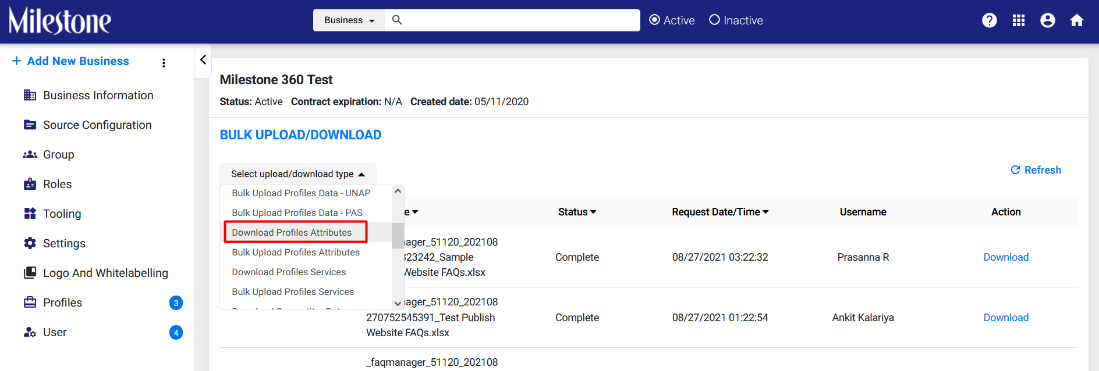Click the Logo And Whitelabelling icon
The image size is (1099, 371).
[x=29, y=273]
